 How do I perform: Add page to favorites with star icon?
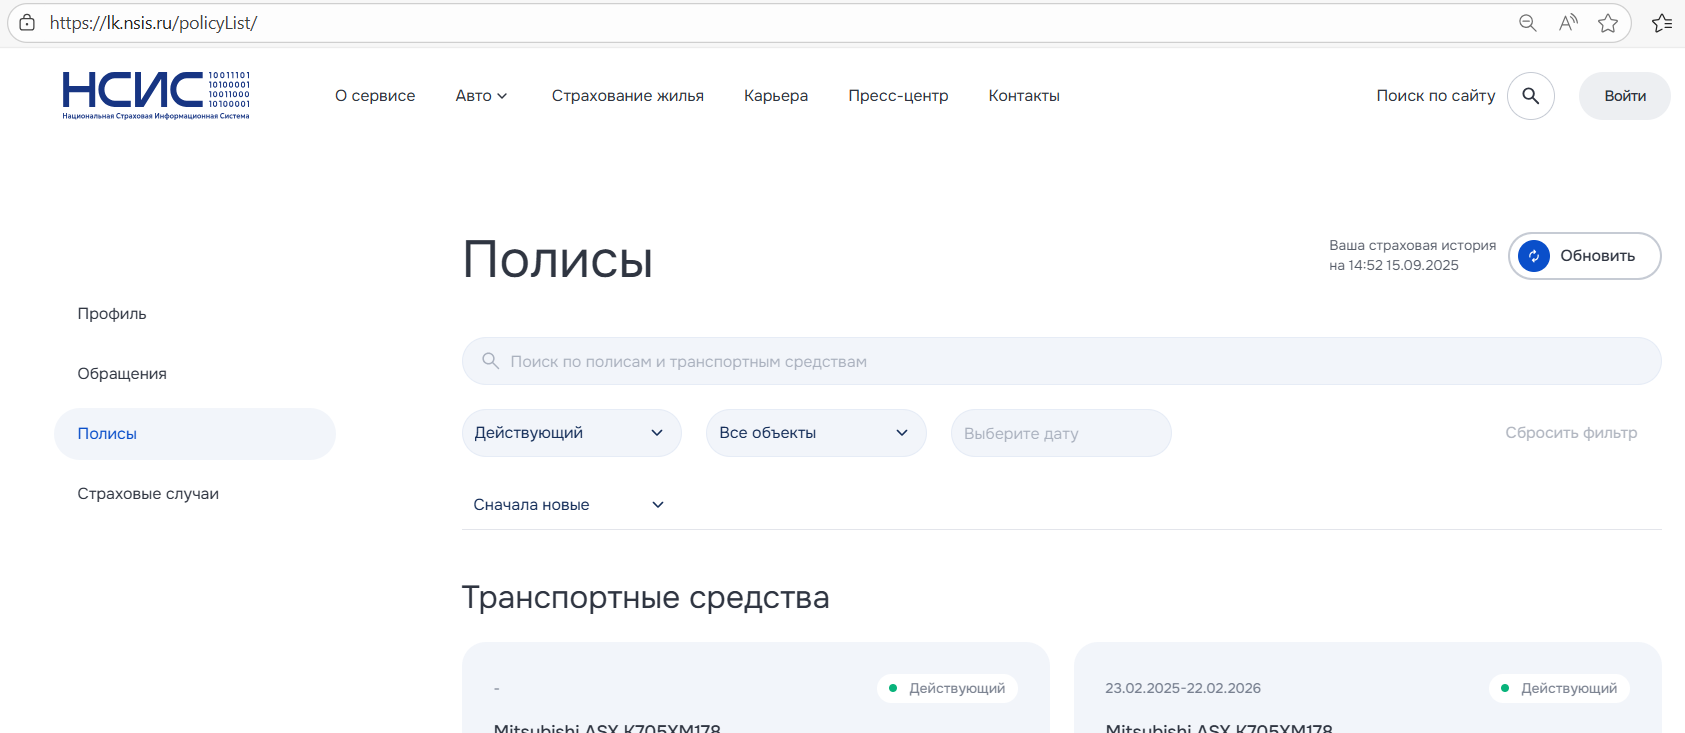click(1608, 23)
